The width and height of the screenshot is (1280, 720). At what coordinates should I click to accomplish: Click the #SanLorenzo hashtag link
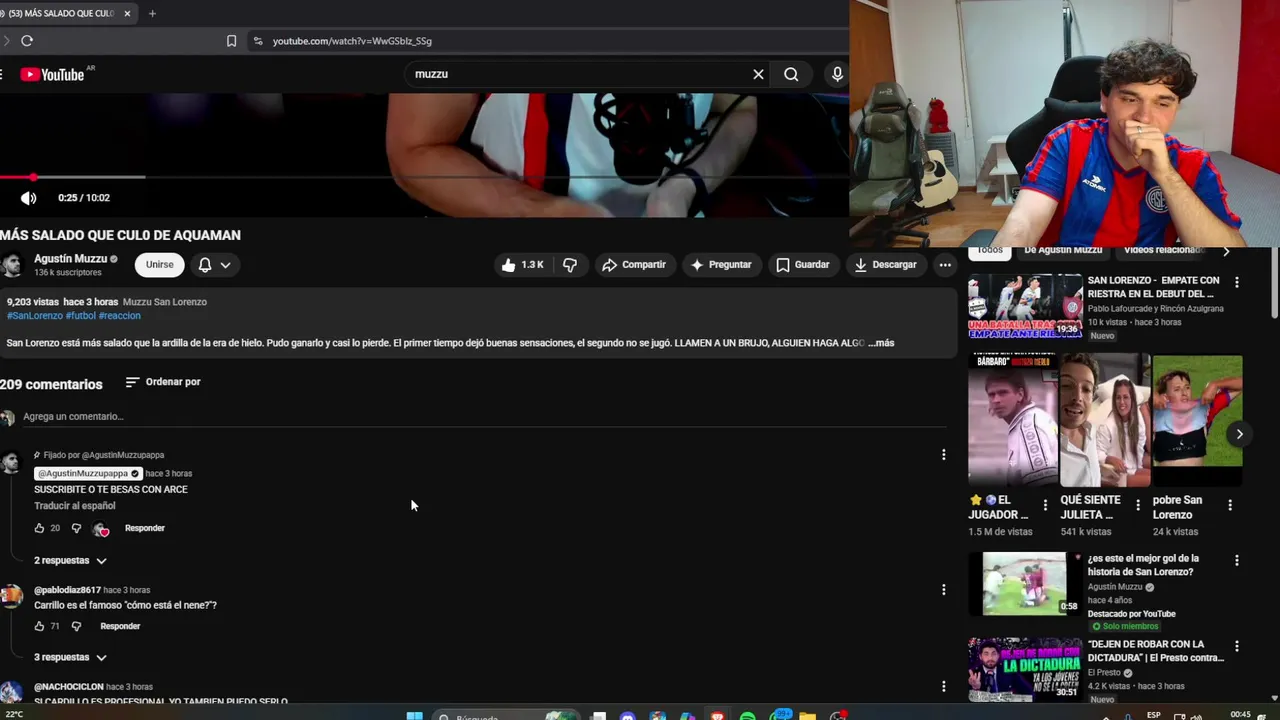tap(35, 316)
